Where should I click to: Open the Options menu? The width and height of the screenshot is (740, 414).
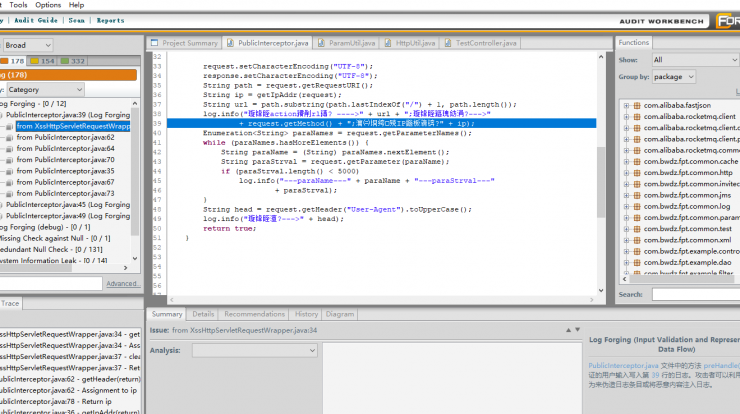click(x=48, y=5)
